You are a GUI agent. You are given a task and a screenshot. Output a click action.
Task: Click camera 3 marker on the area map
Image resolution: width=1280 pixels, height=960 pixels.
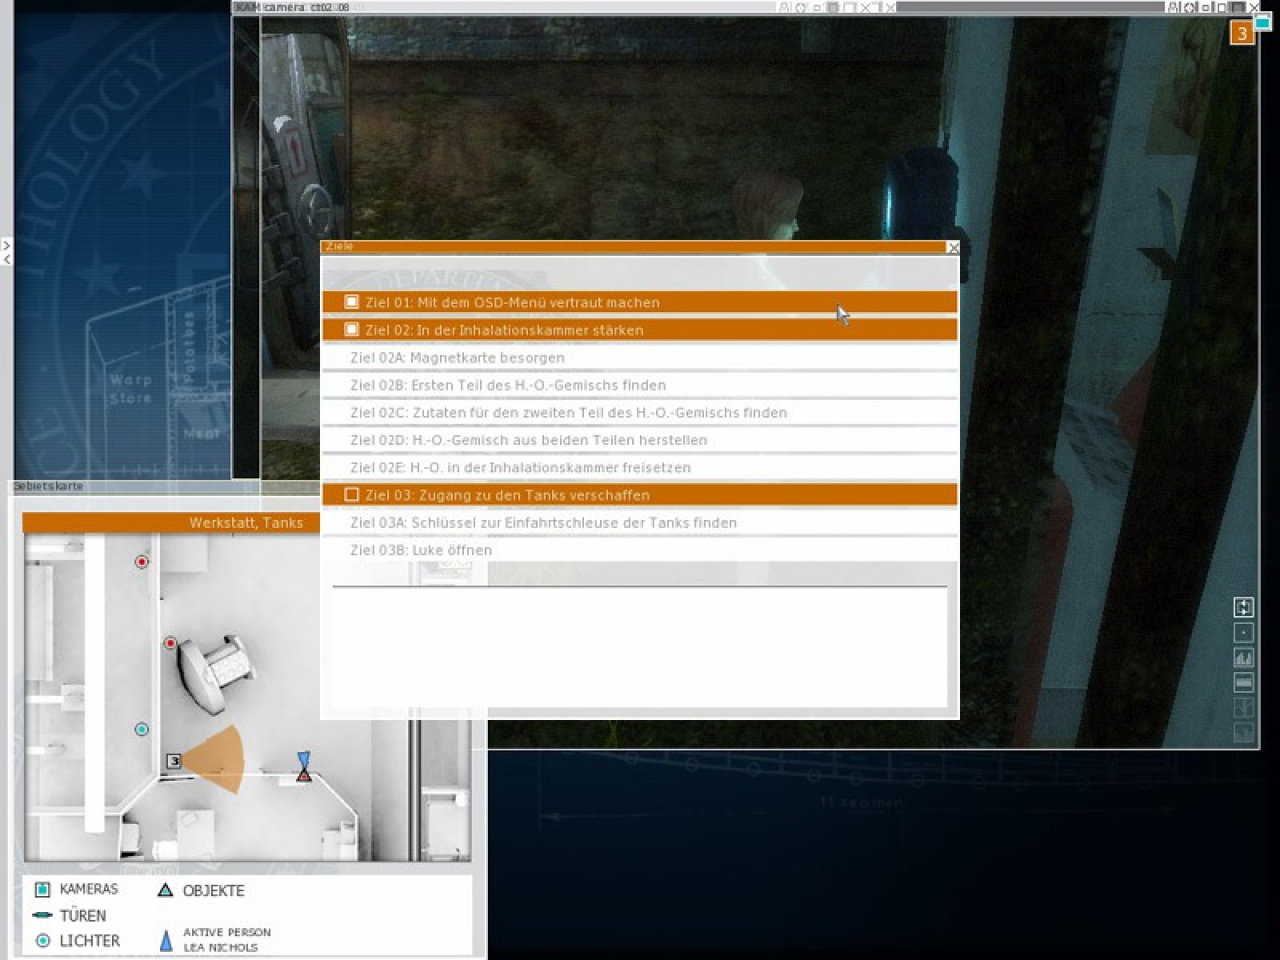point(174,761)
